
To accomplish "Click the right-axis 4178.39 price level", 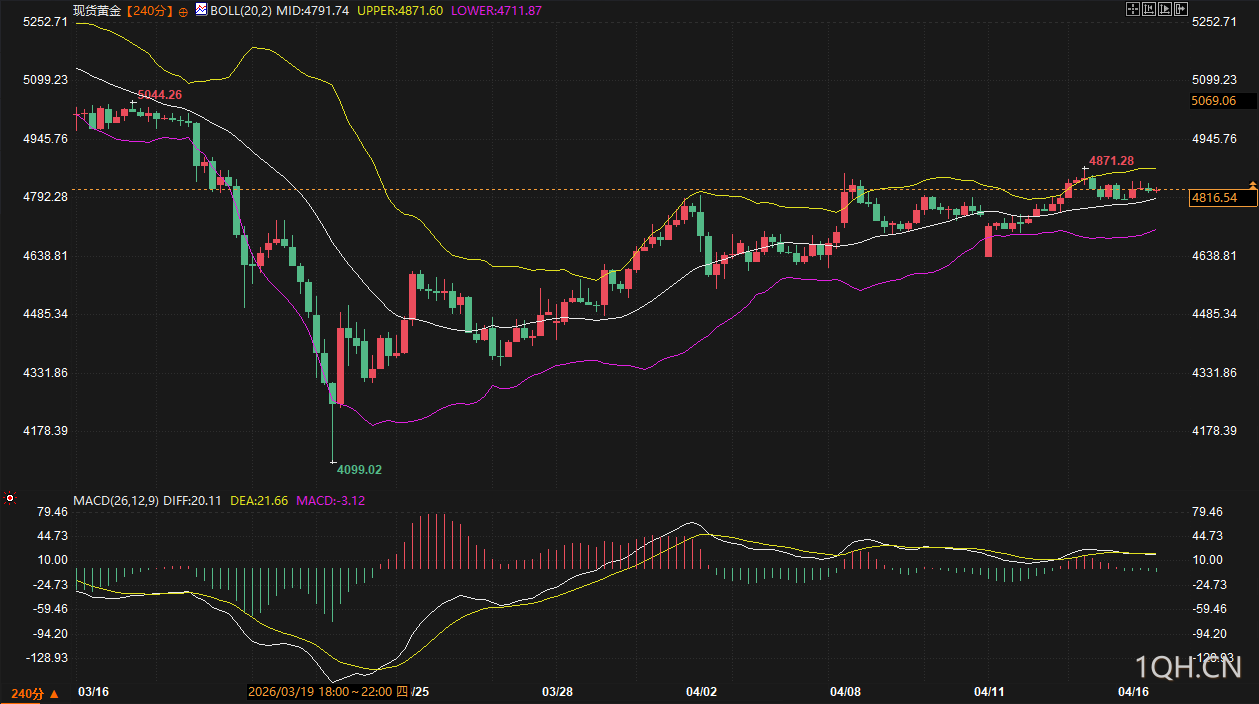I will [1215, 431].
